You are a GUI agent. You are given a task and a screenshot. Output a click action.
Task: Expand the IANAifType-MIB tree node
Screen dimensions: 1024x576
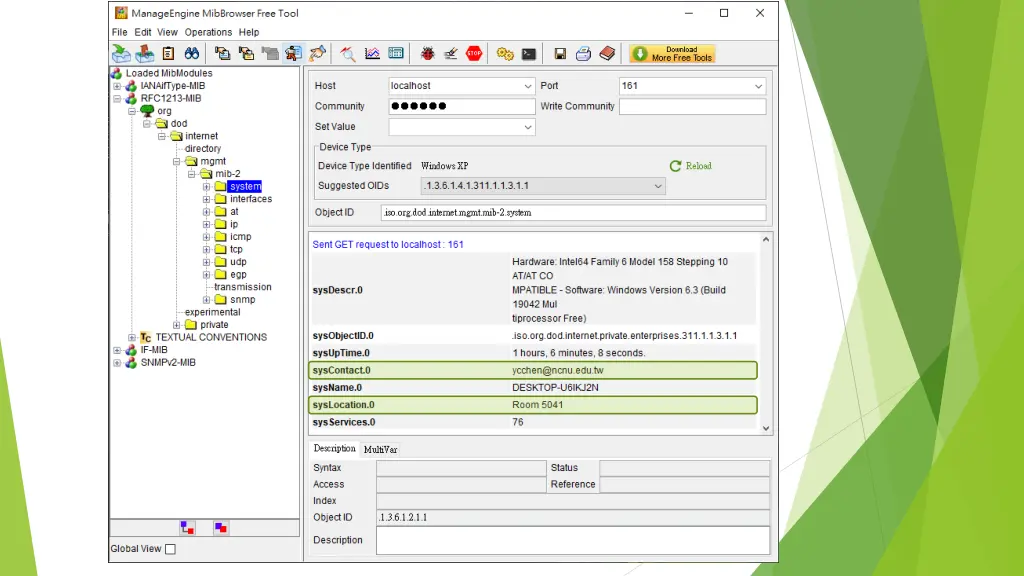tap(117, 86)
